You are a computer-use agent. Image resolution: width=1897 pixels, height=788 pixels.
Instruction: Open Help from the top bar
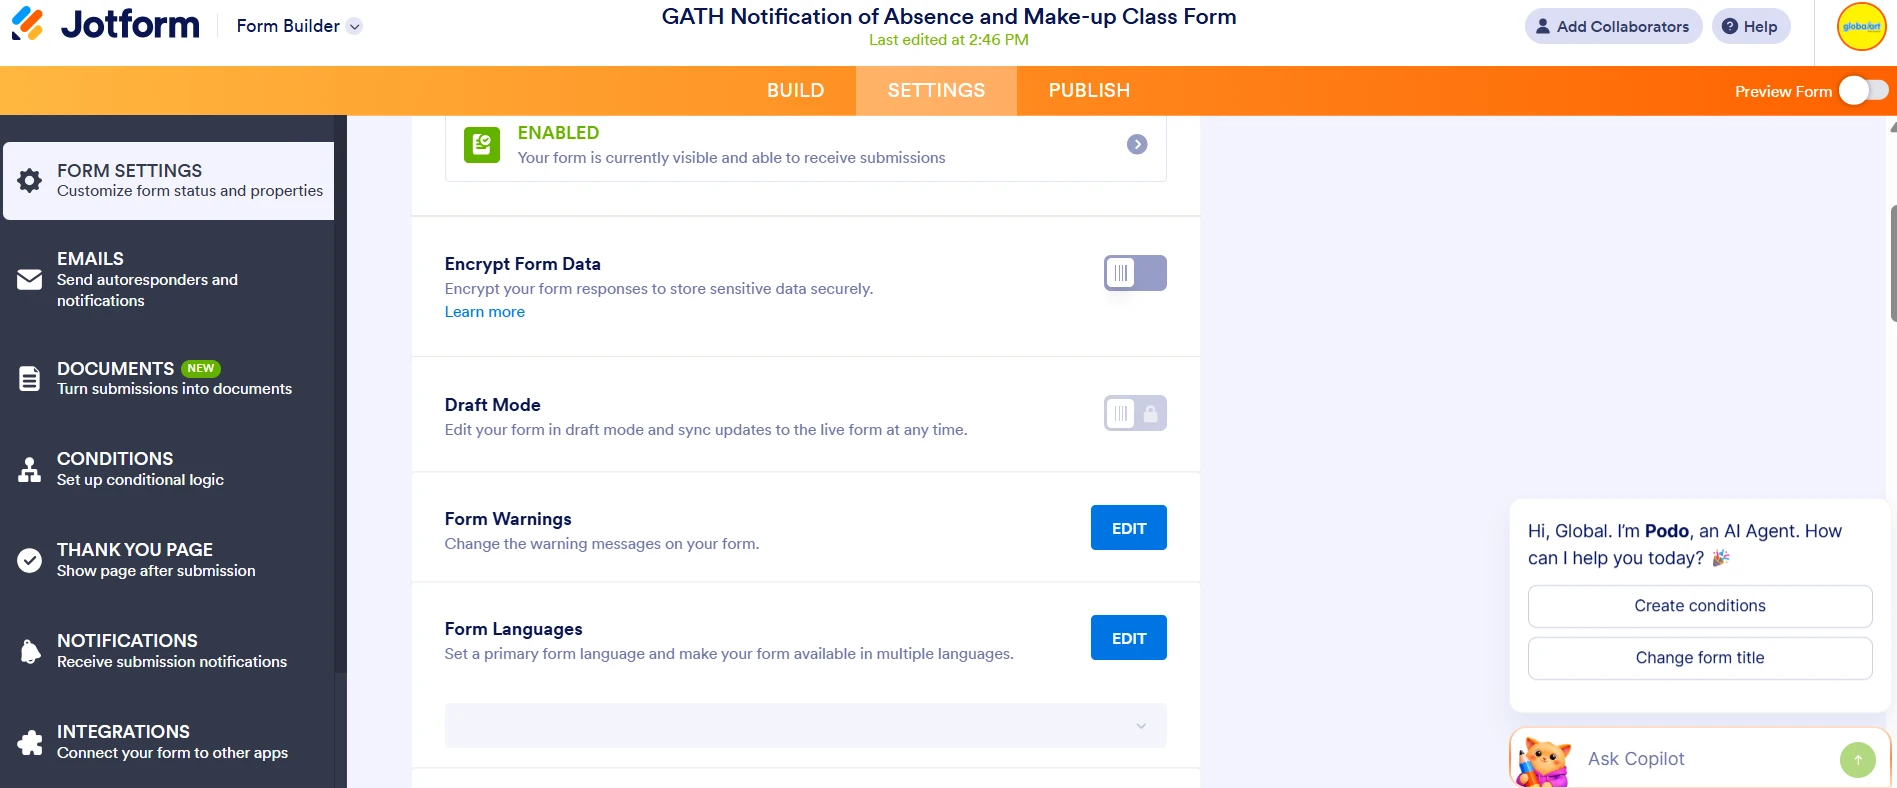click(1750, 26)
